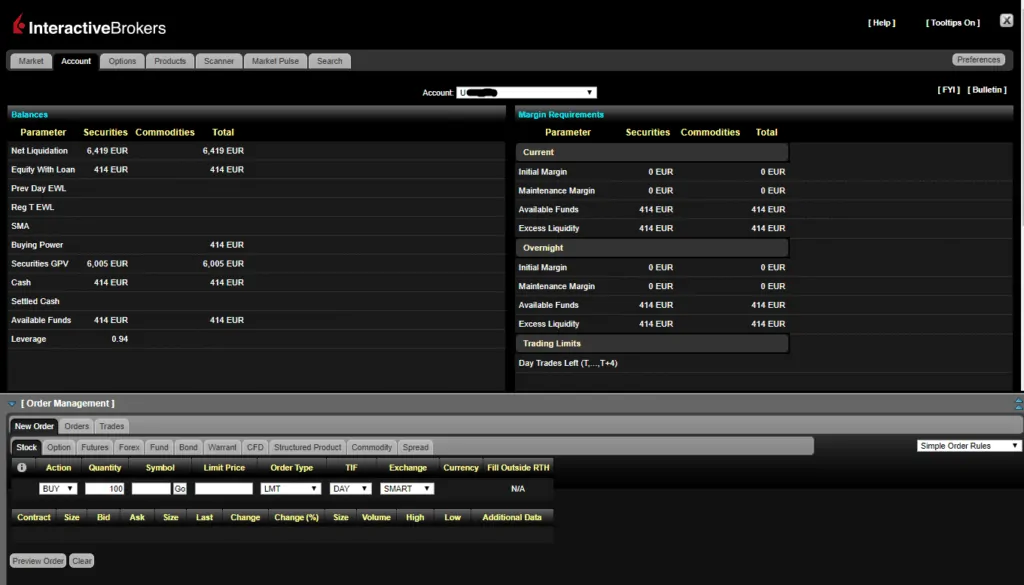Collapse the Order Management panel arrow
The image size is (1024, 585).
click(12, 403)
